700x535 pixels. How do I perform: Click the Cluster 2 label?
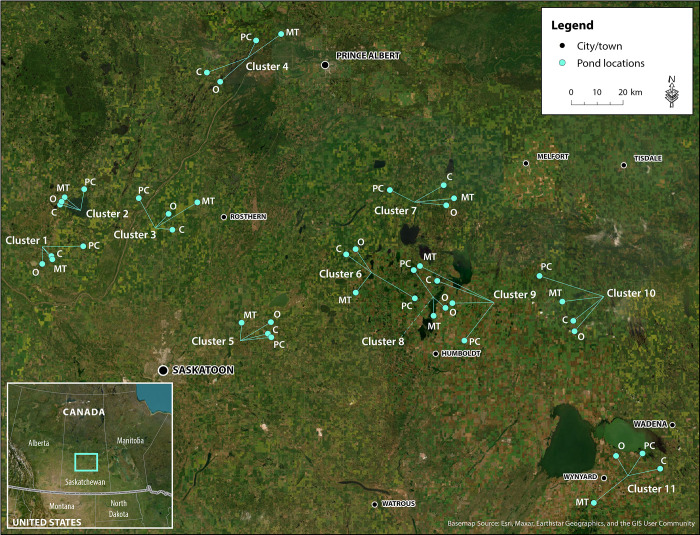(107, 214)
